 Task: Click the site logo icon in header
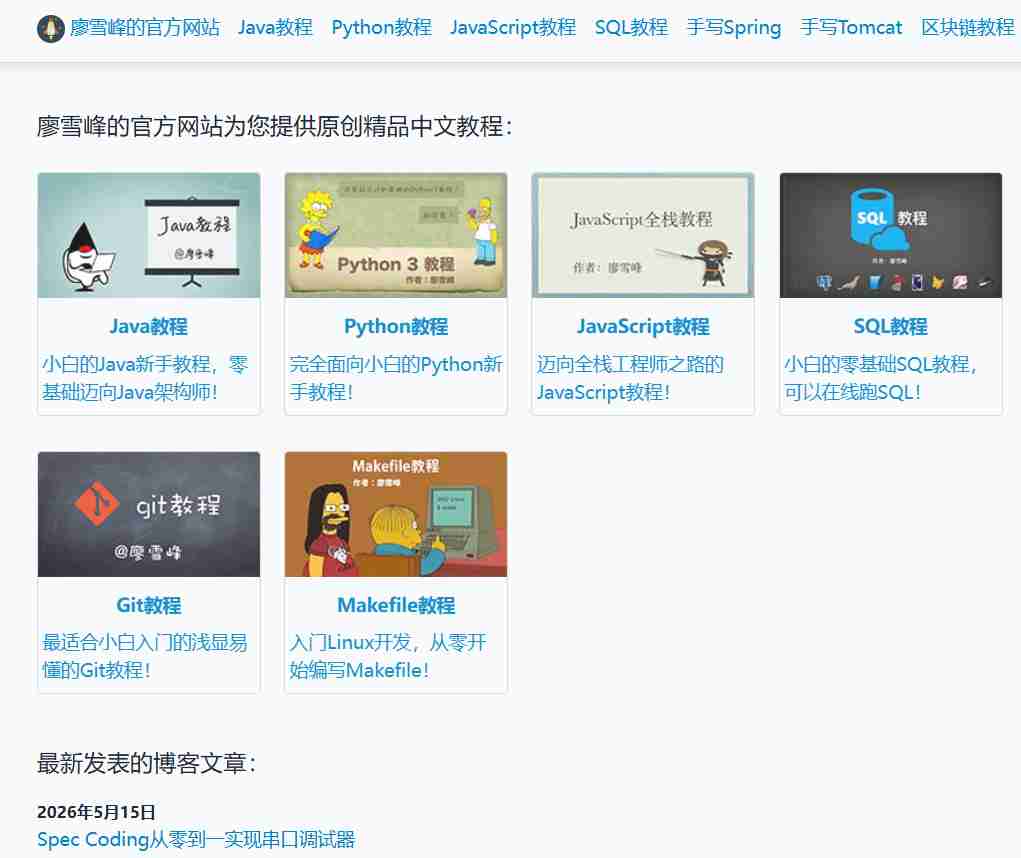(50, 28)
